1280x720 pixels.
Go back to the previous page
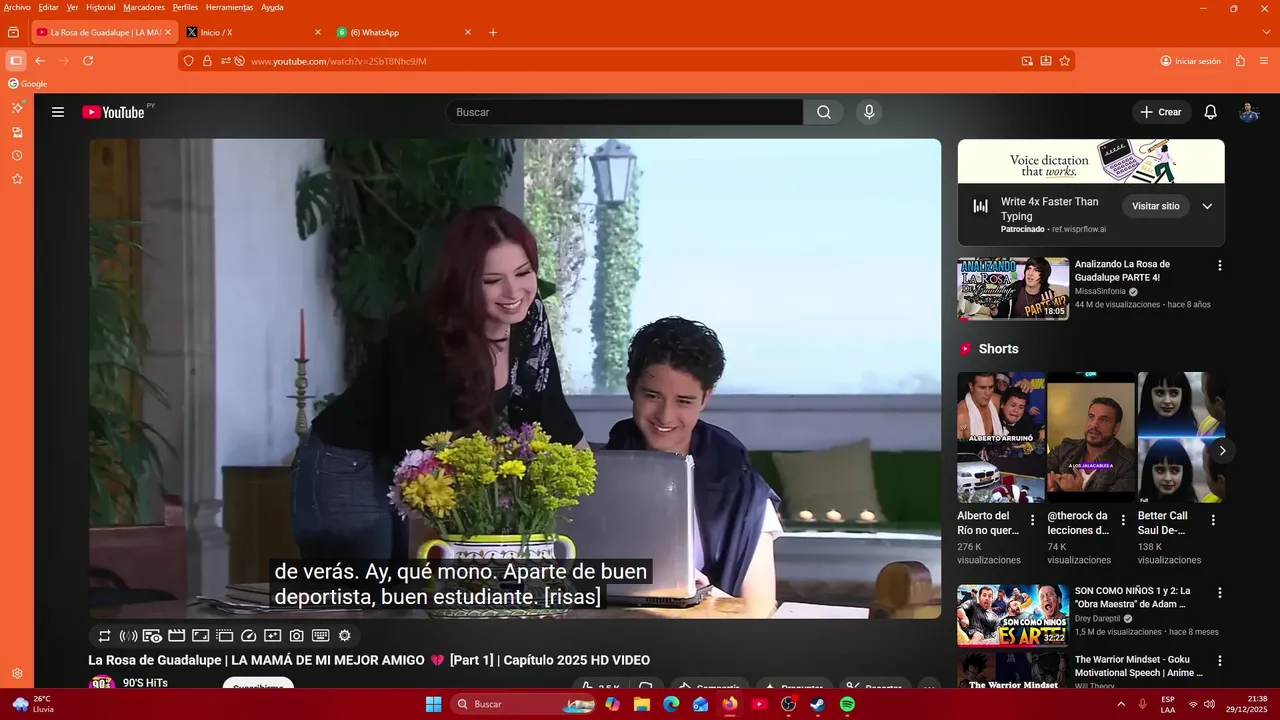[40, 61]
